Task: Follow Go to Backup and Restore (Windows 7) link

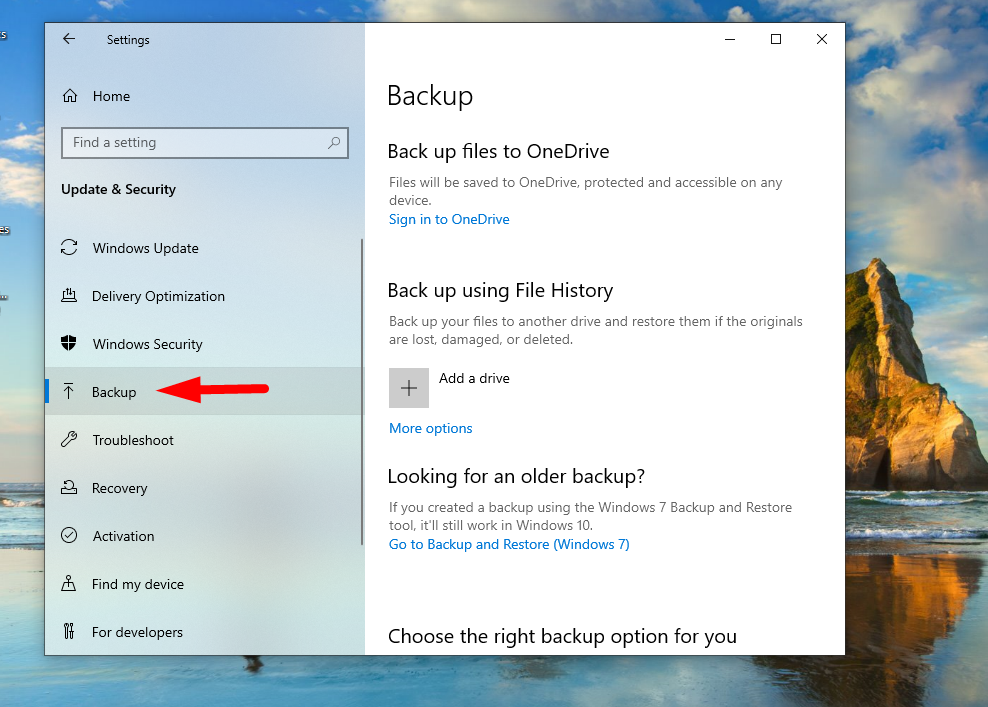Action: pyautogui.click(x=509, y=544)
